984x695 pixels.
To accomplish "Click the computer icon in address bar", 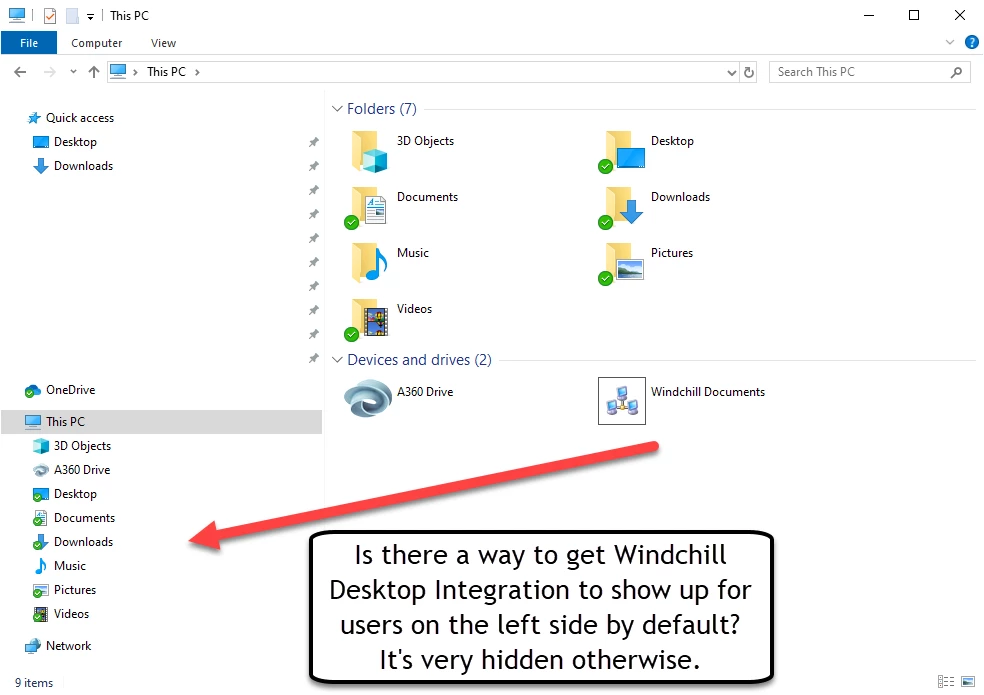I will tap(118, 72).
